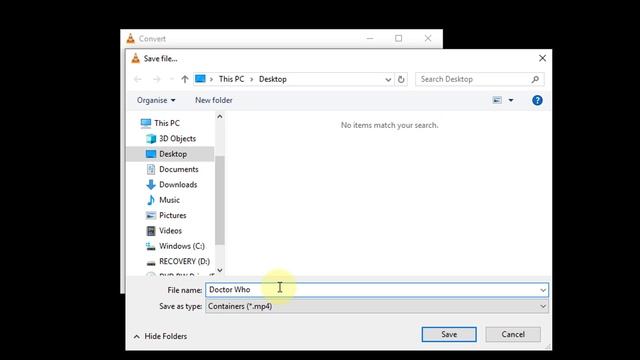Open the view options dropdown arrow
Viewport: 640px width, 360px height.
click(x=511, y=100)
